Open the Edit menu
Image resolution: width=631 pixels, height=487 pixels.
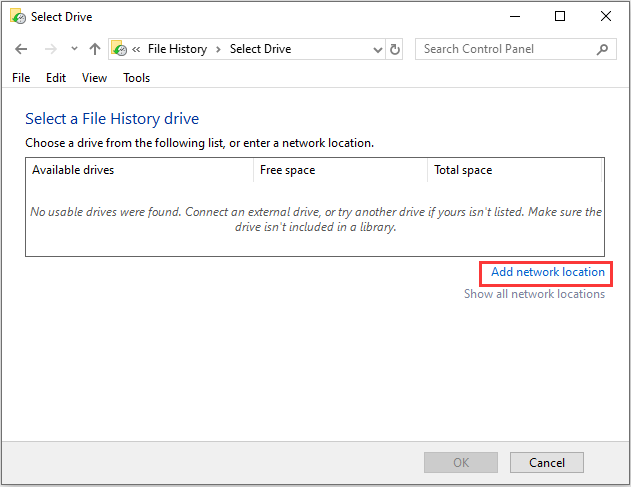pos(56,78)
